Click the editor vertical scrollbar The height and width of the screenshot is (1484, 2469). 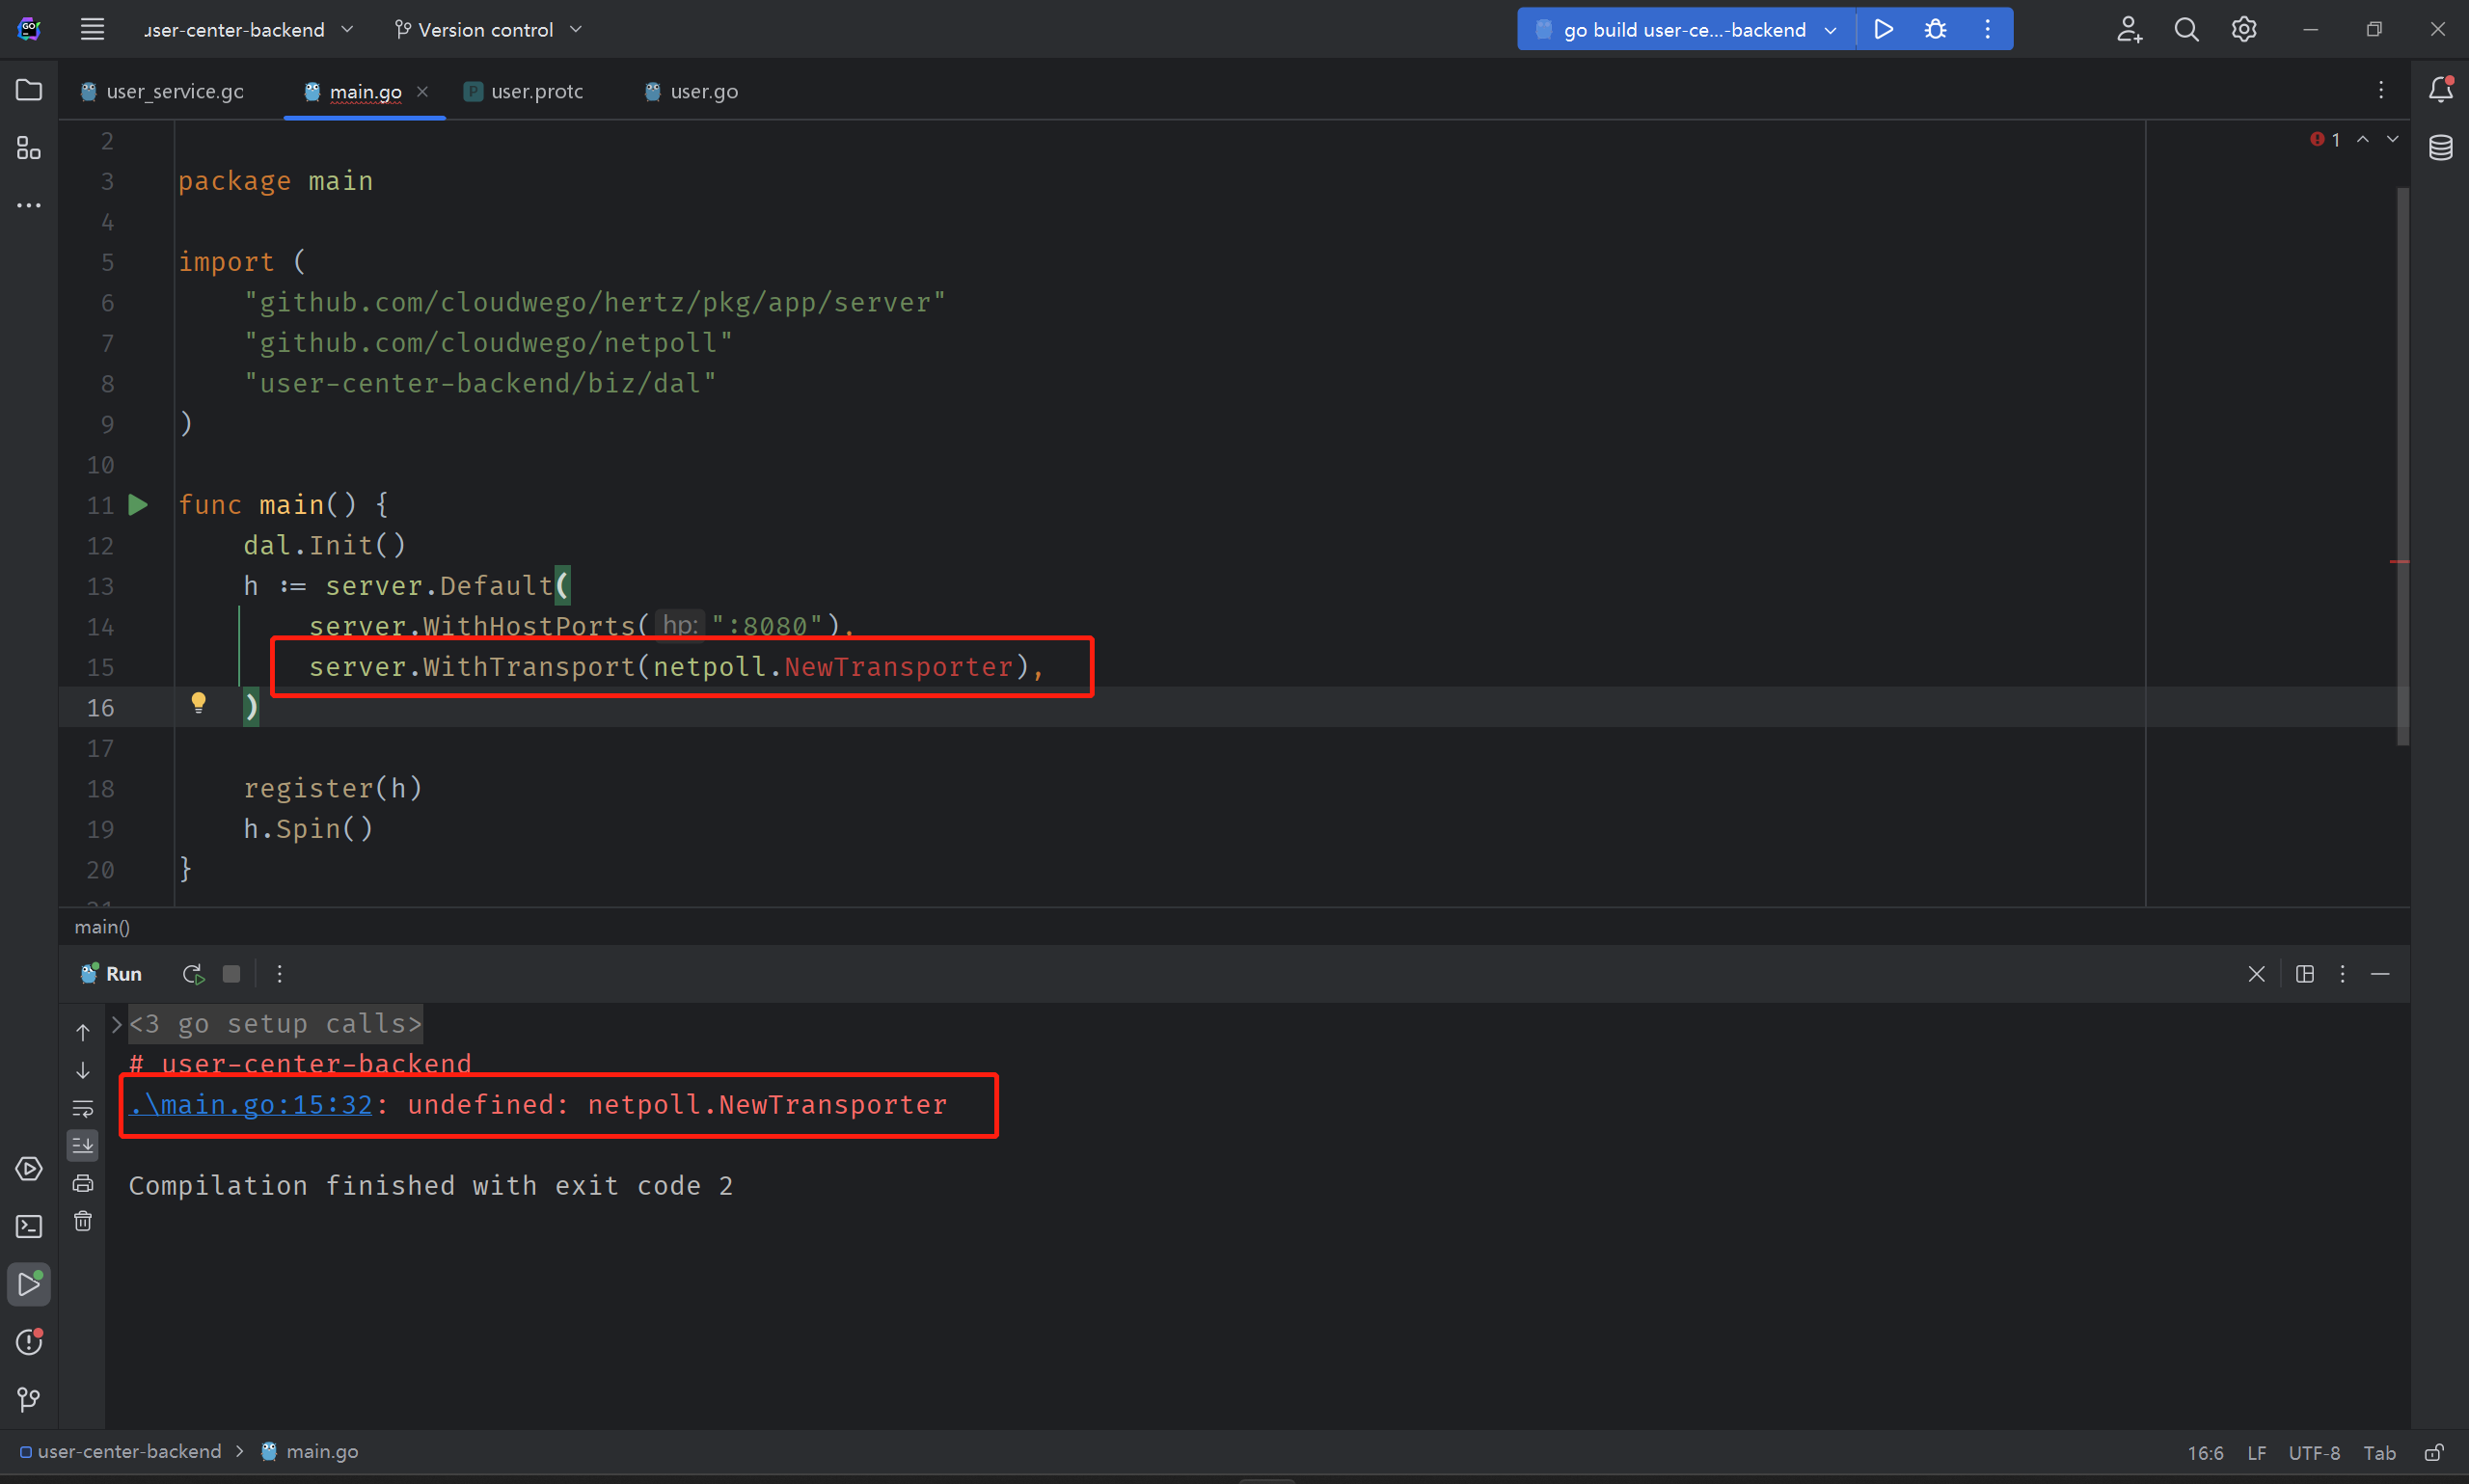[x=2402, y=466]
